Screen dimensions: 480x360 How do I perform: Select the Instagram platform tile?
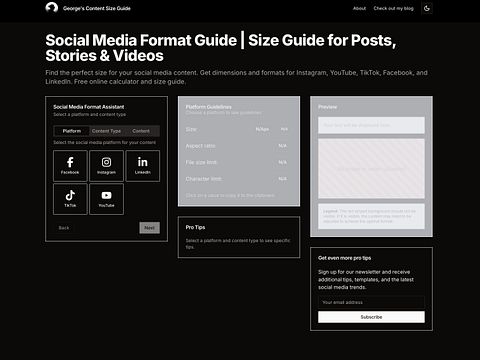(106, 166)
